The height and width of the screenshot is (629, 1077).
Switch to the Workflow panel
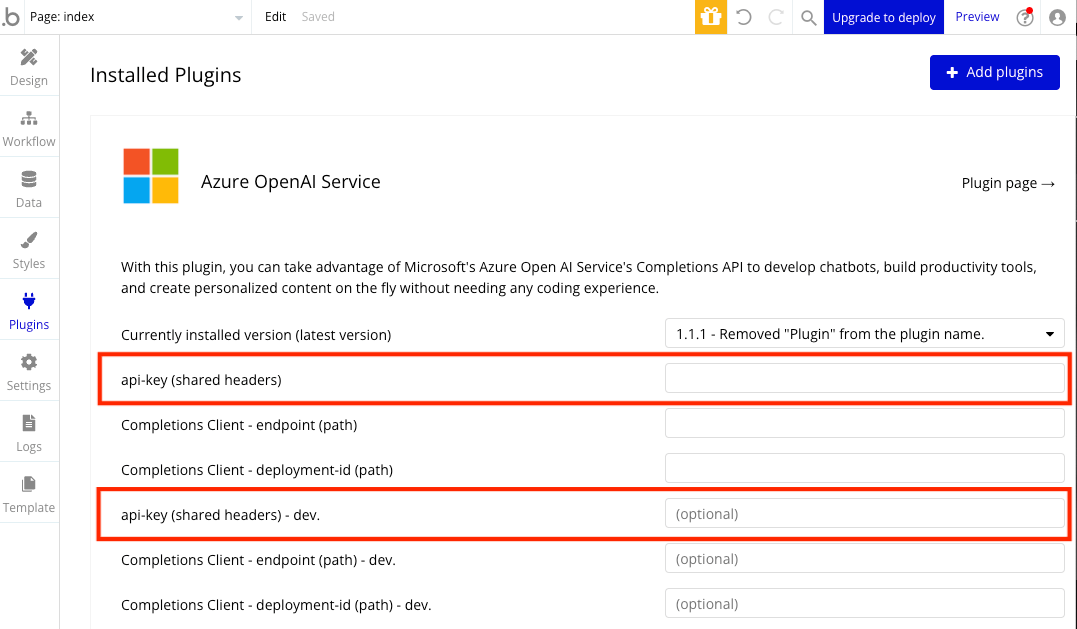click(x=28, y=128)
